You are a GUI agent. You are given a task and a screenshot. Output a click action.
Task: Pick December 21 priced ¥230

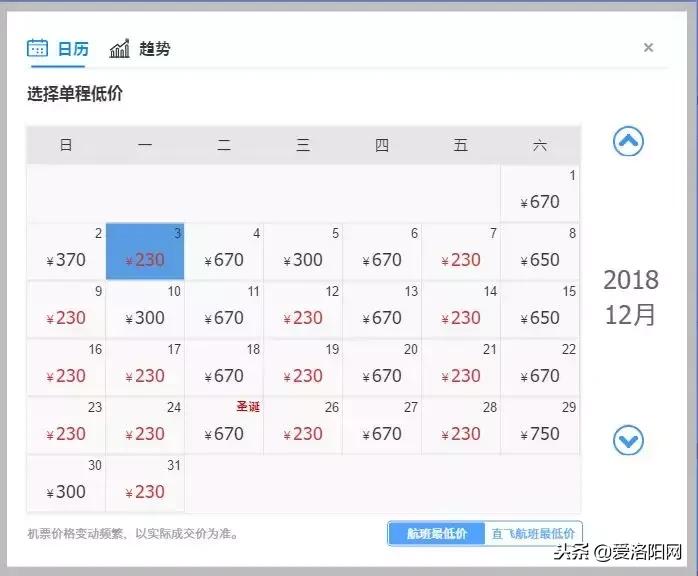click(x=461, y=367)
